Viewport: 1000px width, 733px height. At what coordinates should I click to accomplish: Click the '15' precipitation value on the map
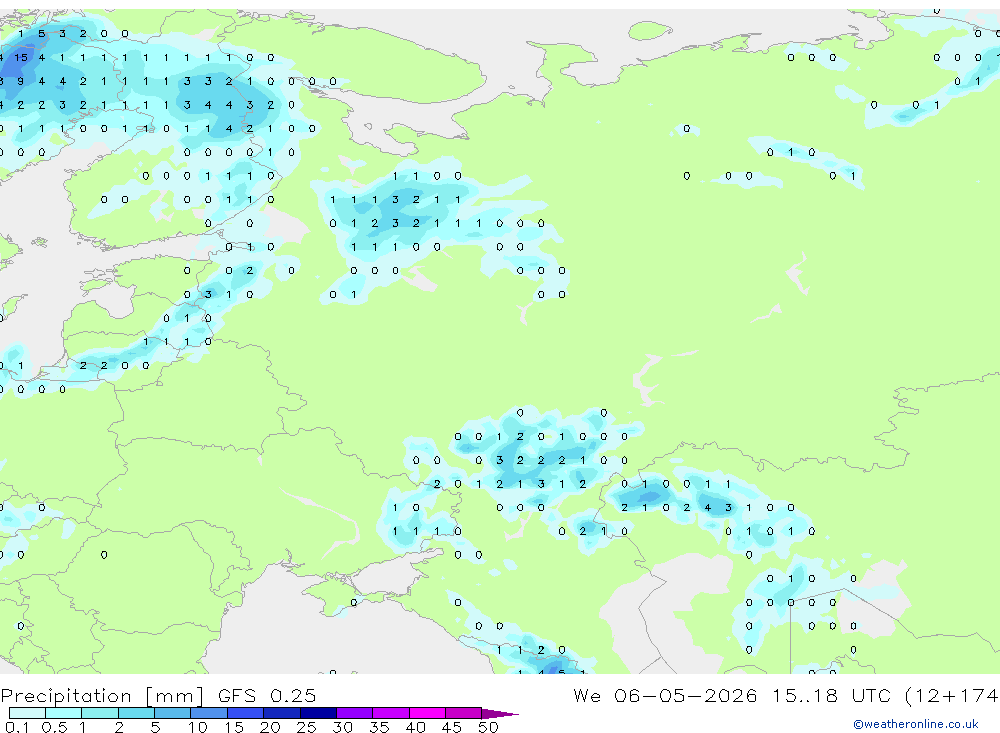coord(21,57)
